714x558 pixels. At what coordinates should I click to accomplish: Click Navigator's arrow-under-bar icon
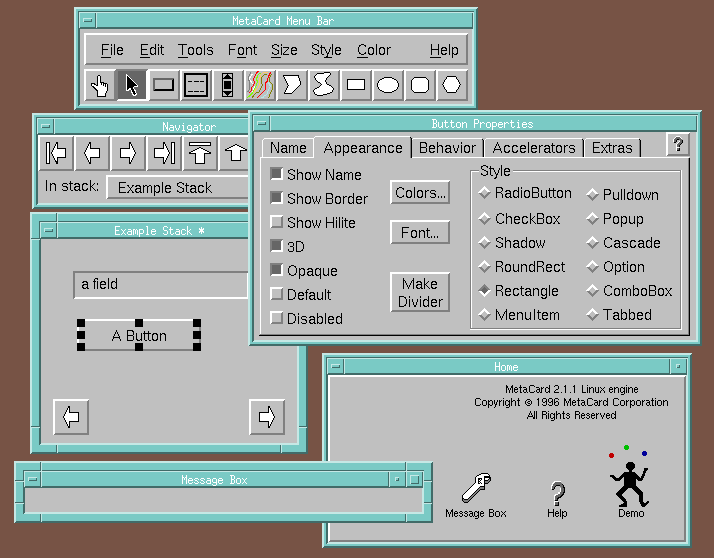tap(200, 153)
